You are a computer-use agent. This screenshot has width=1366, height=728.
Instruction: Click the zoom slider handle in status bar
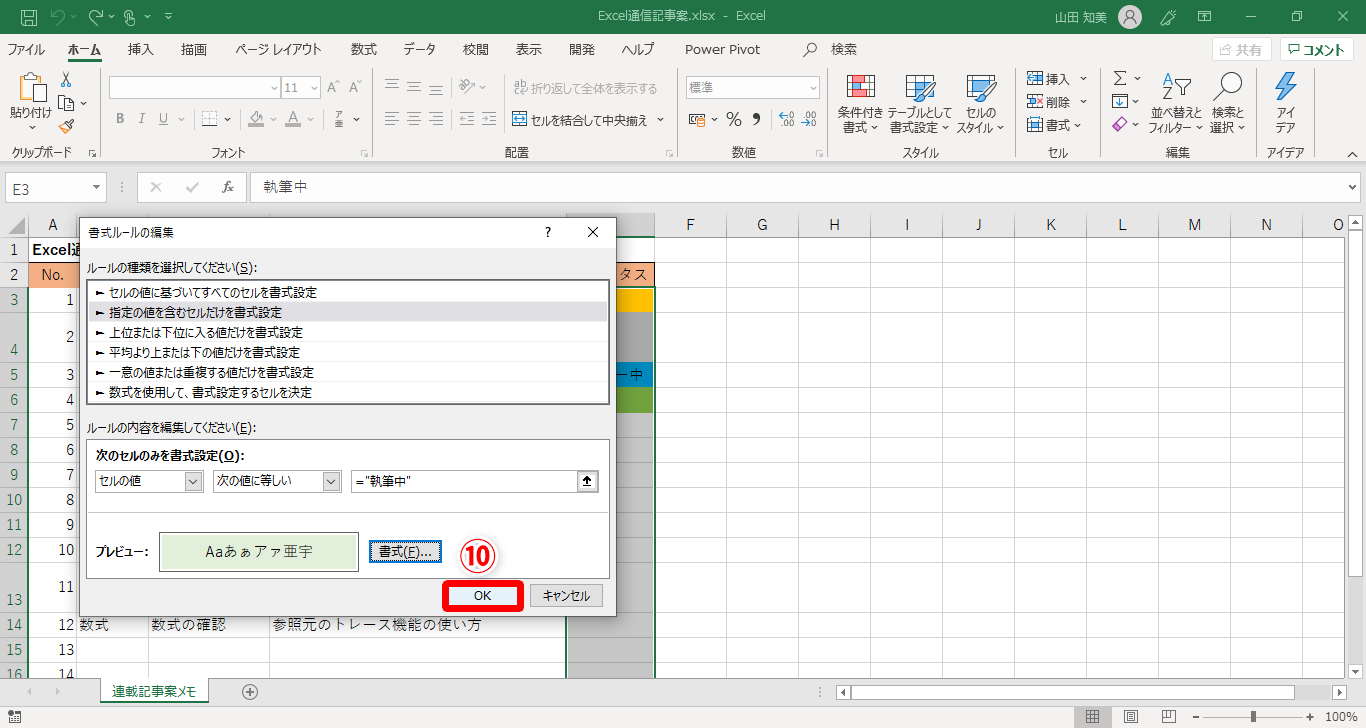1253,717
